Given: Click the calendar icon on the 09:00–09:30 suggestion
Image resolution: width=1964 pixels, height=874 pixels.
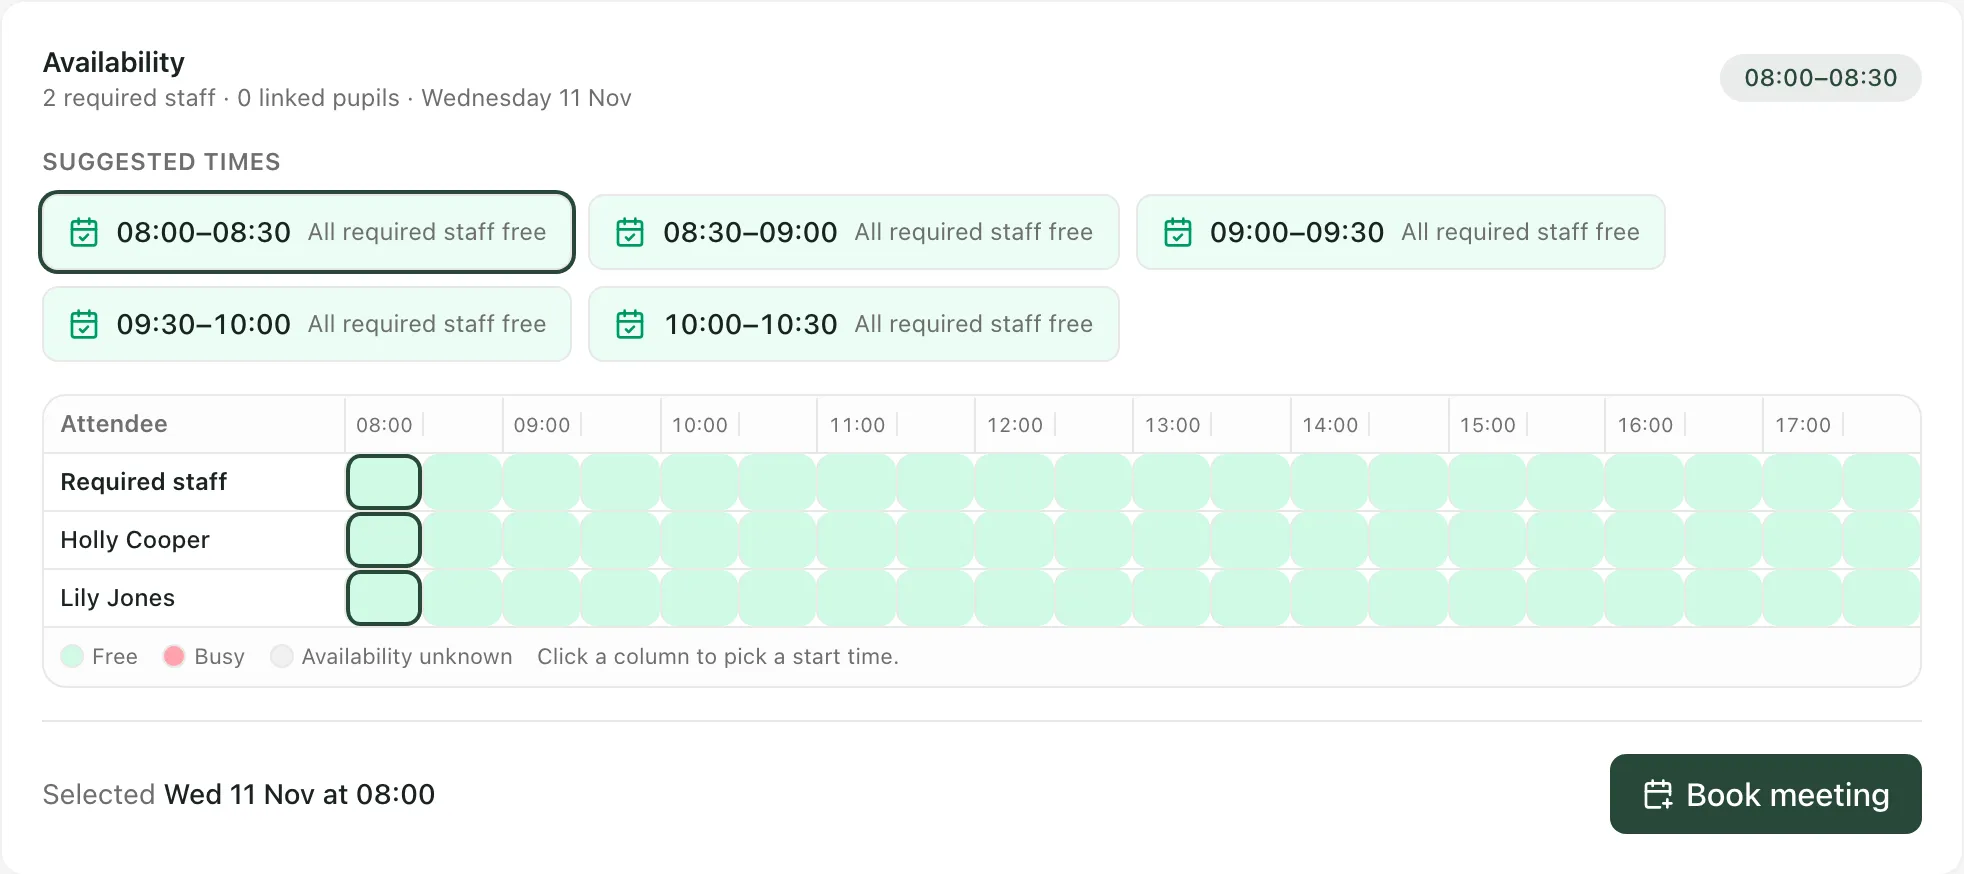Looking at the screenshot, I should (1178, 232).
